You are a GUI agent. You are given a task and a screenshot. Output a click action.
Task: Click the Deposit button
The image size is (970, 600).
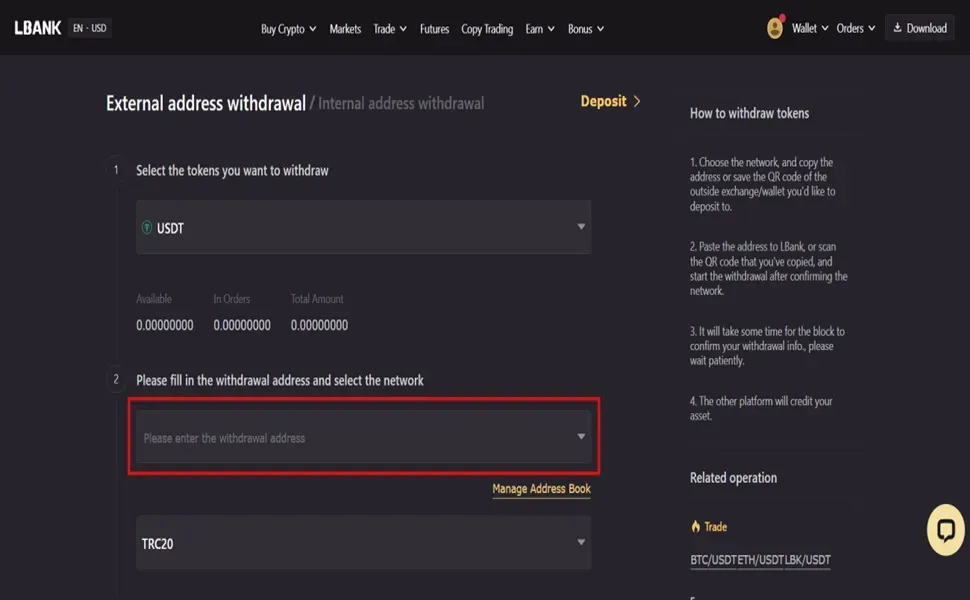click(604, 101)
